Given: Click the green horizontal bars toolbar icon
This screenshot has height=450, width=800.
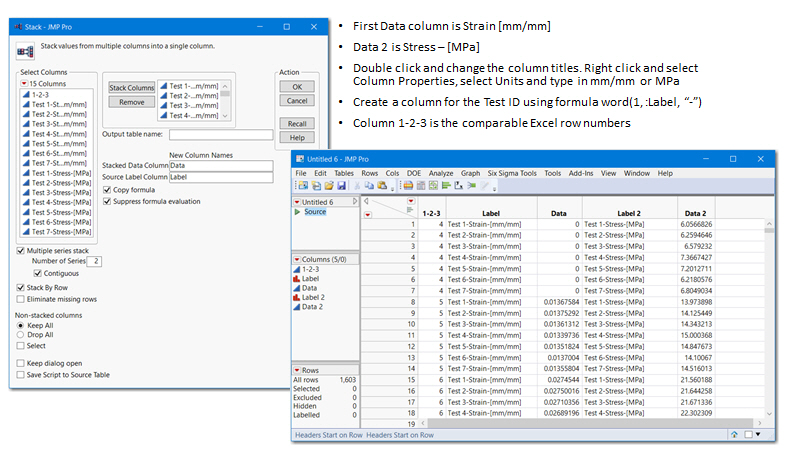Looking at the screenshot, I should pos(446,186).
